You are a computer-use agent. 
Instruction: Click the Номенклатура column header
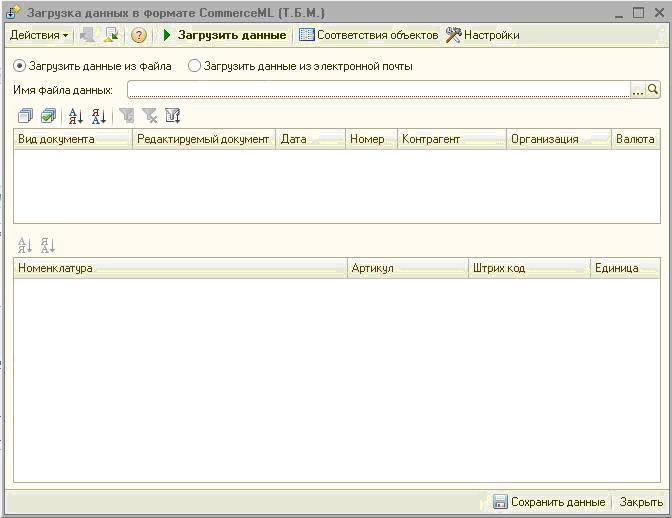coord(180,268)
